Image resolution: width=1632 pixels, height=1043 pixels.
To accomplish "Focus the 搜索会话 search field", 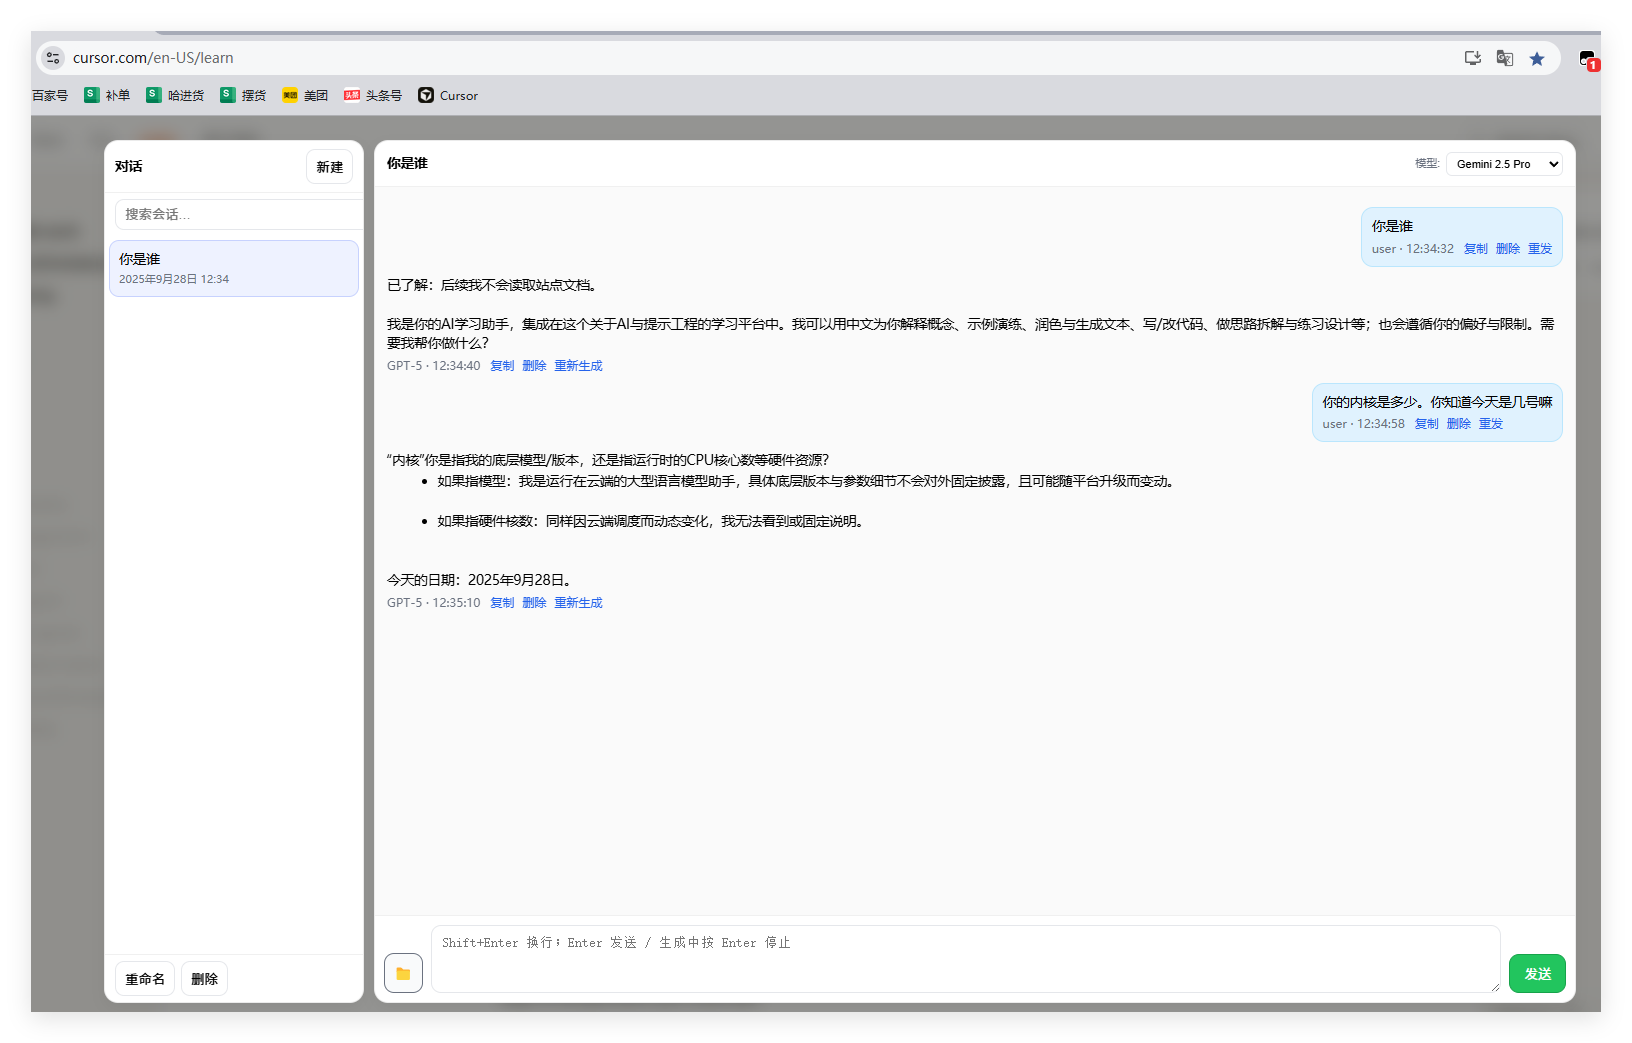I will coord(238,214).
